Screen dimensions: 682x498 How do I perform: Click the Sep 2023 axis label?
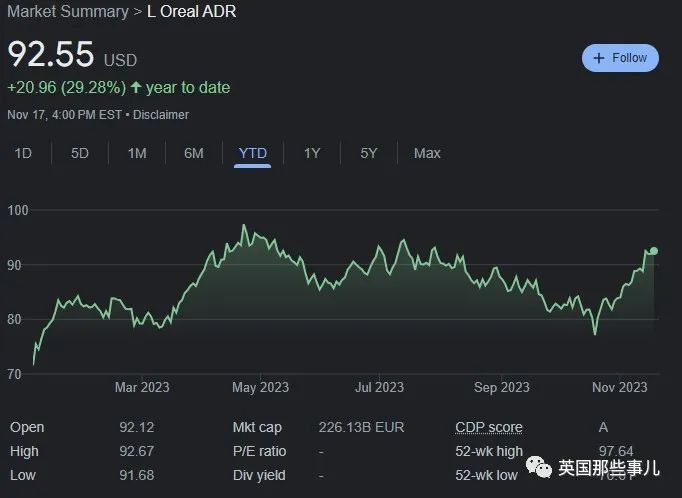click(502, 387)
